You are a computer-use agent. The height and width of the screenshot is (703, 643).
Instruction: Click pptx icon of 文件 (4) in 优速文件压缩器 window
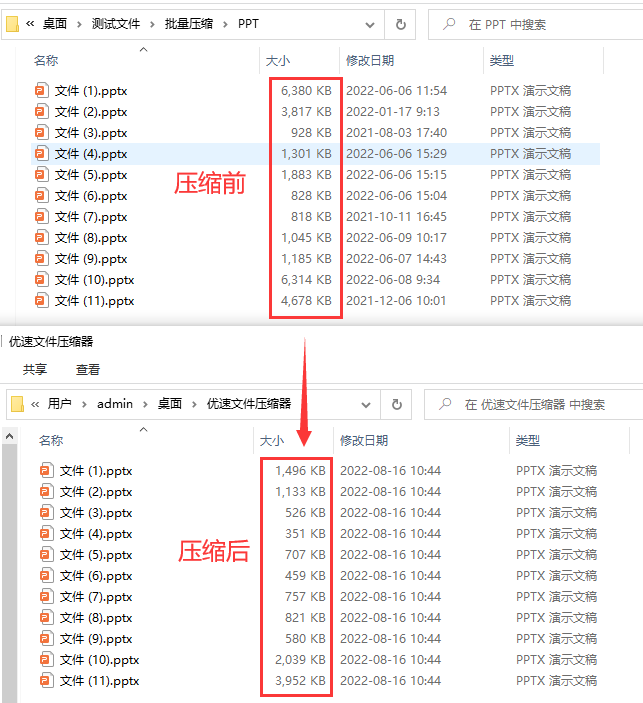[47, 534]
